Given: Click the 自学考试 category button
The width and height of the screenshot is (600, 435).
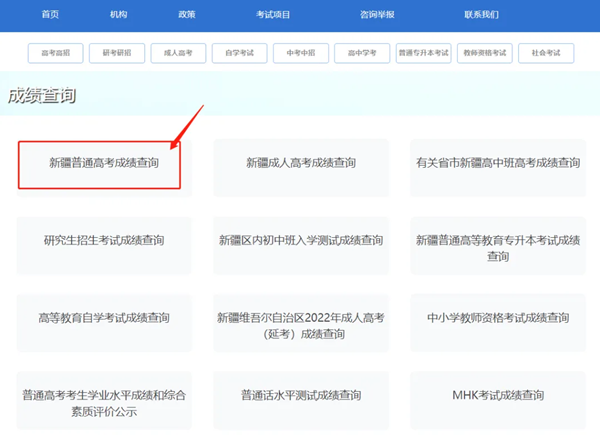Looking at the screenshot, I should (240, 52).
